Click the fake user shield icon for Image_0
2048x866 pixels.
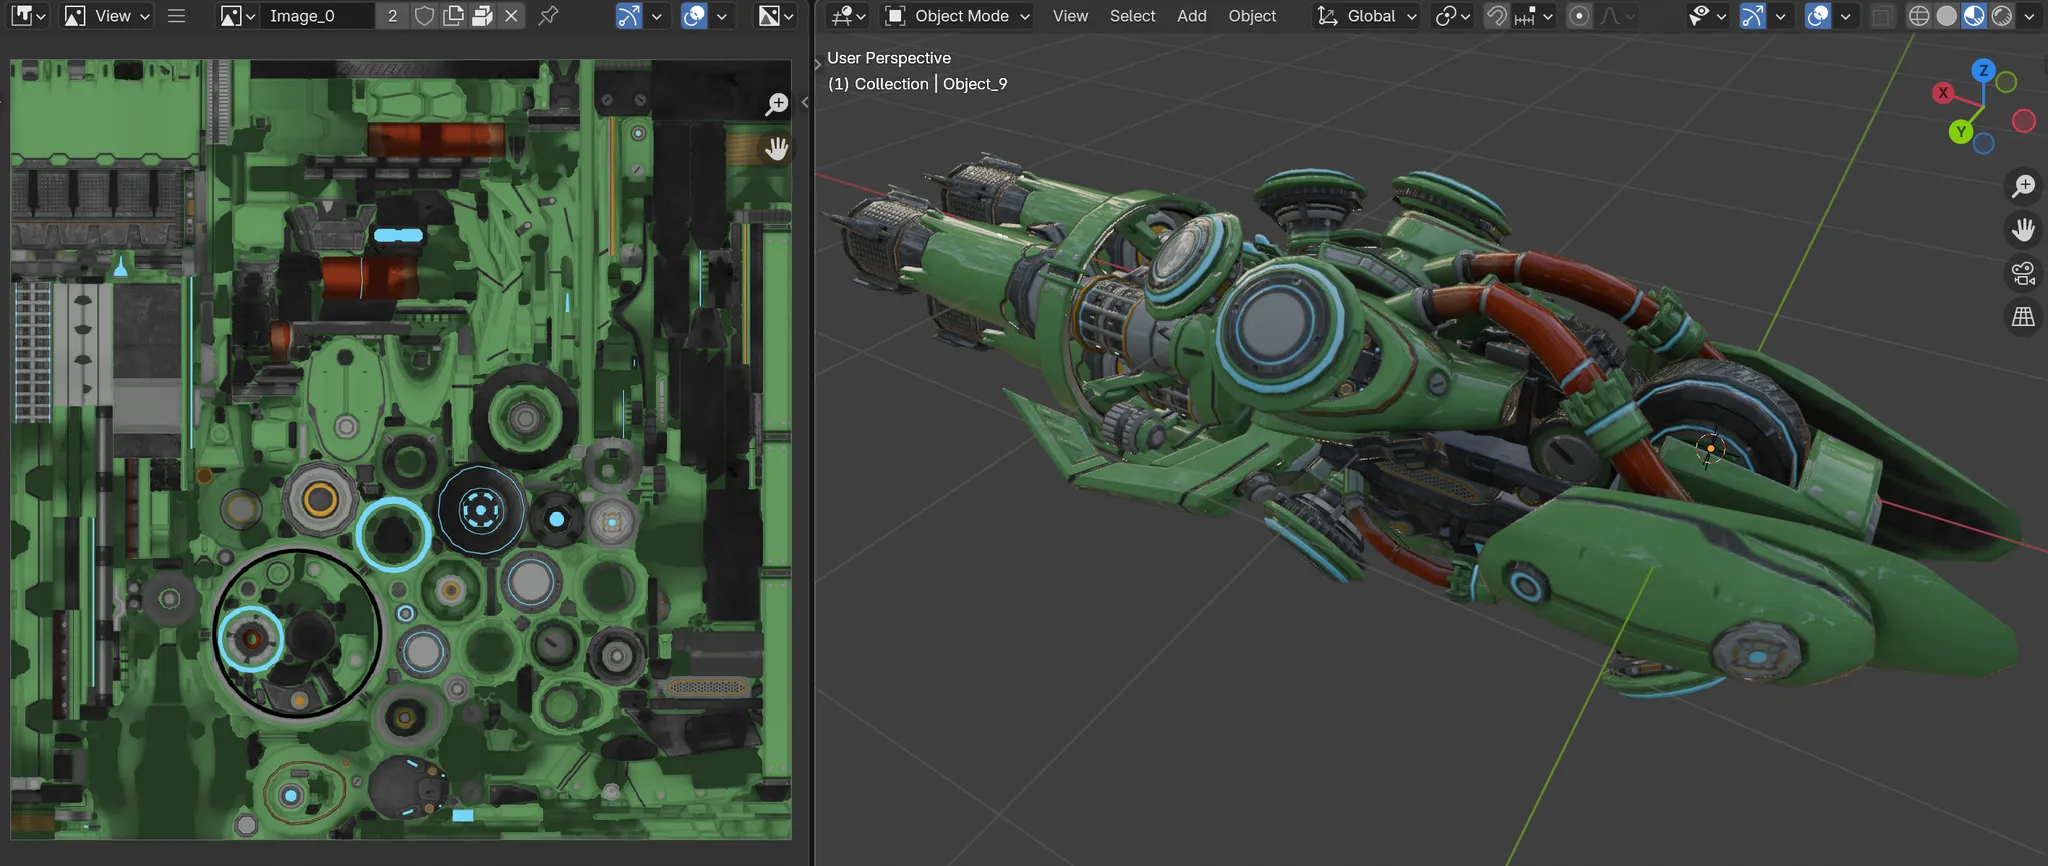coord(424,16)
